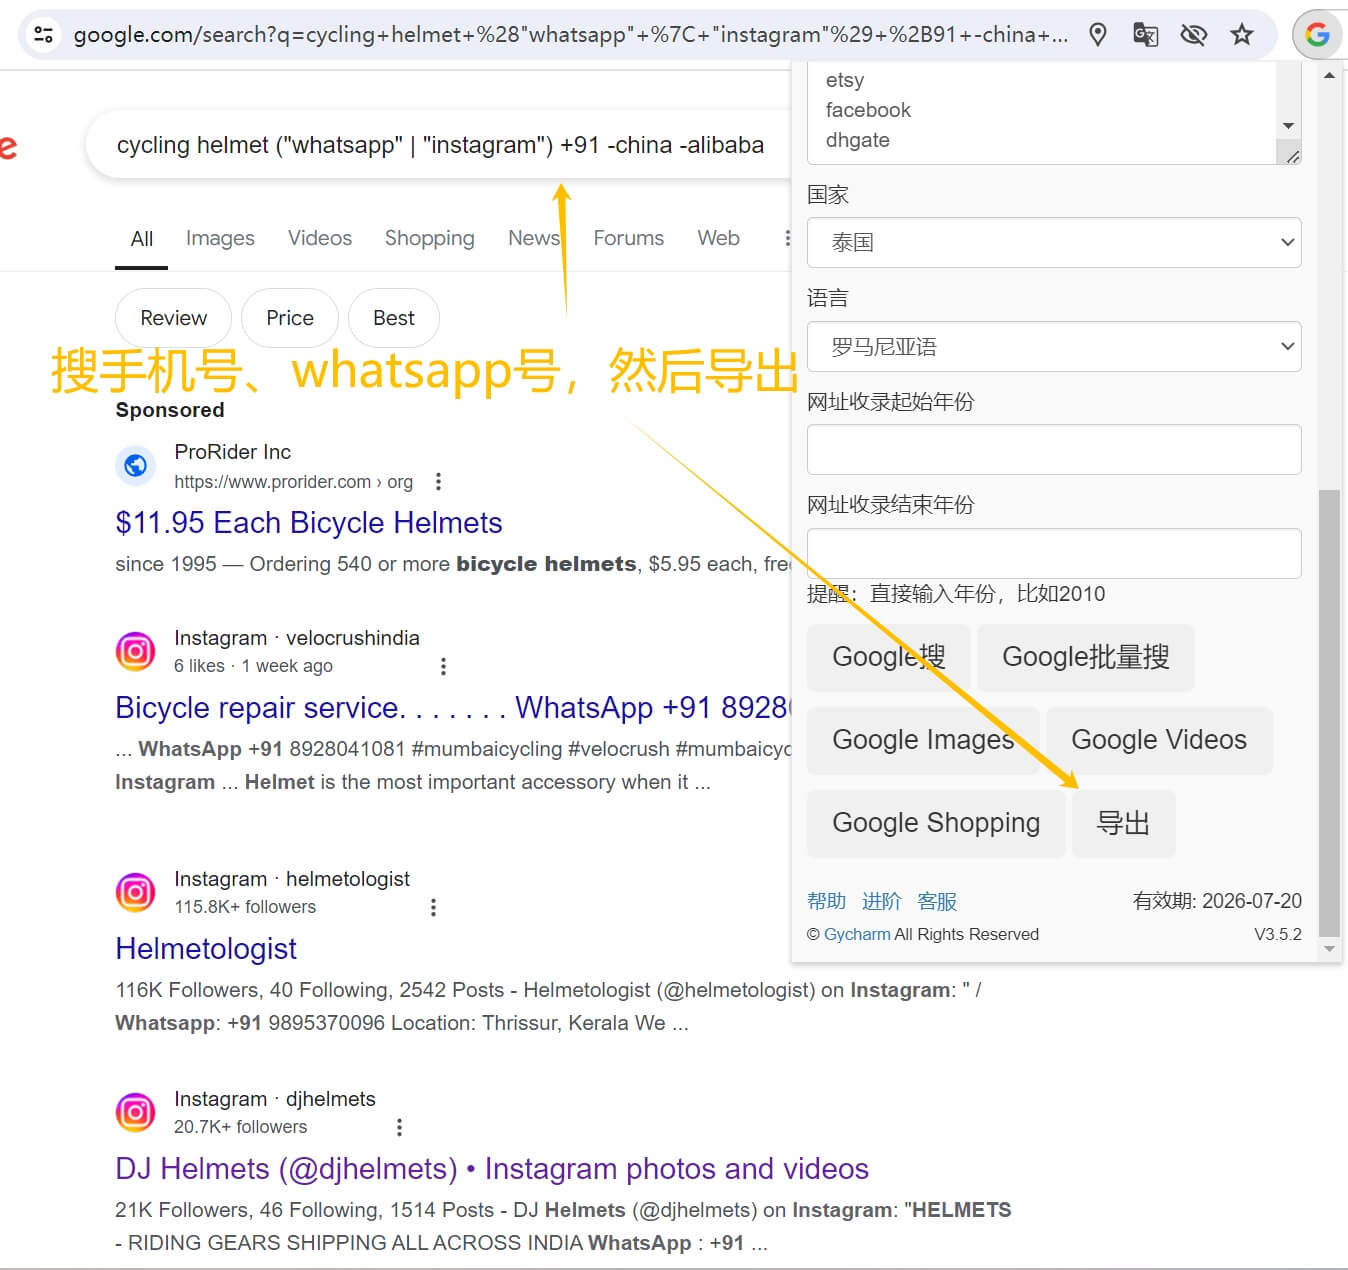Click the Google Shopping button
Viewport: 1348px width, 1270px height.
coord(936,823)
